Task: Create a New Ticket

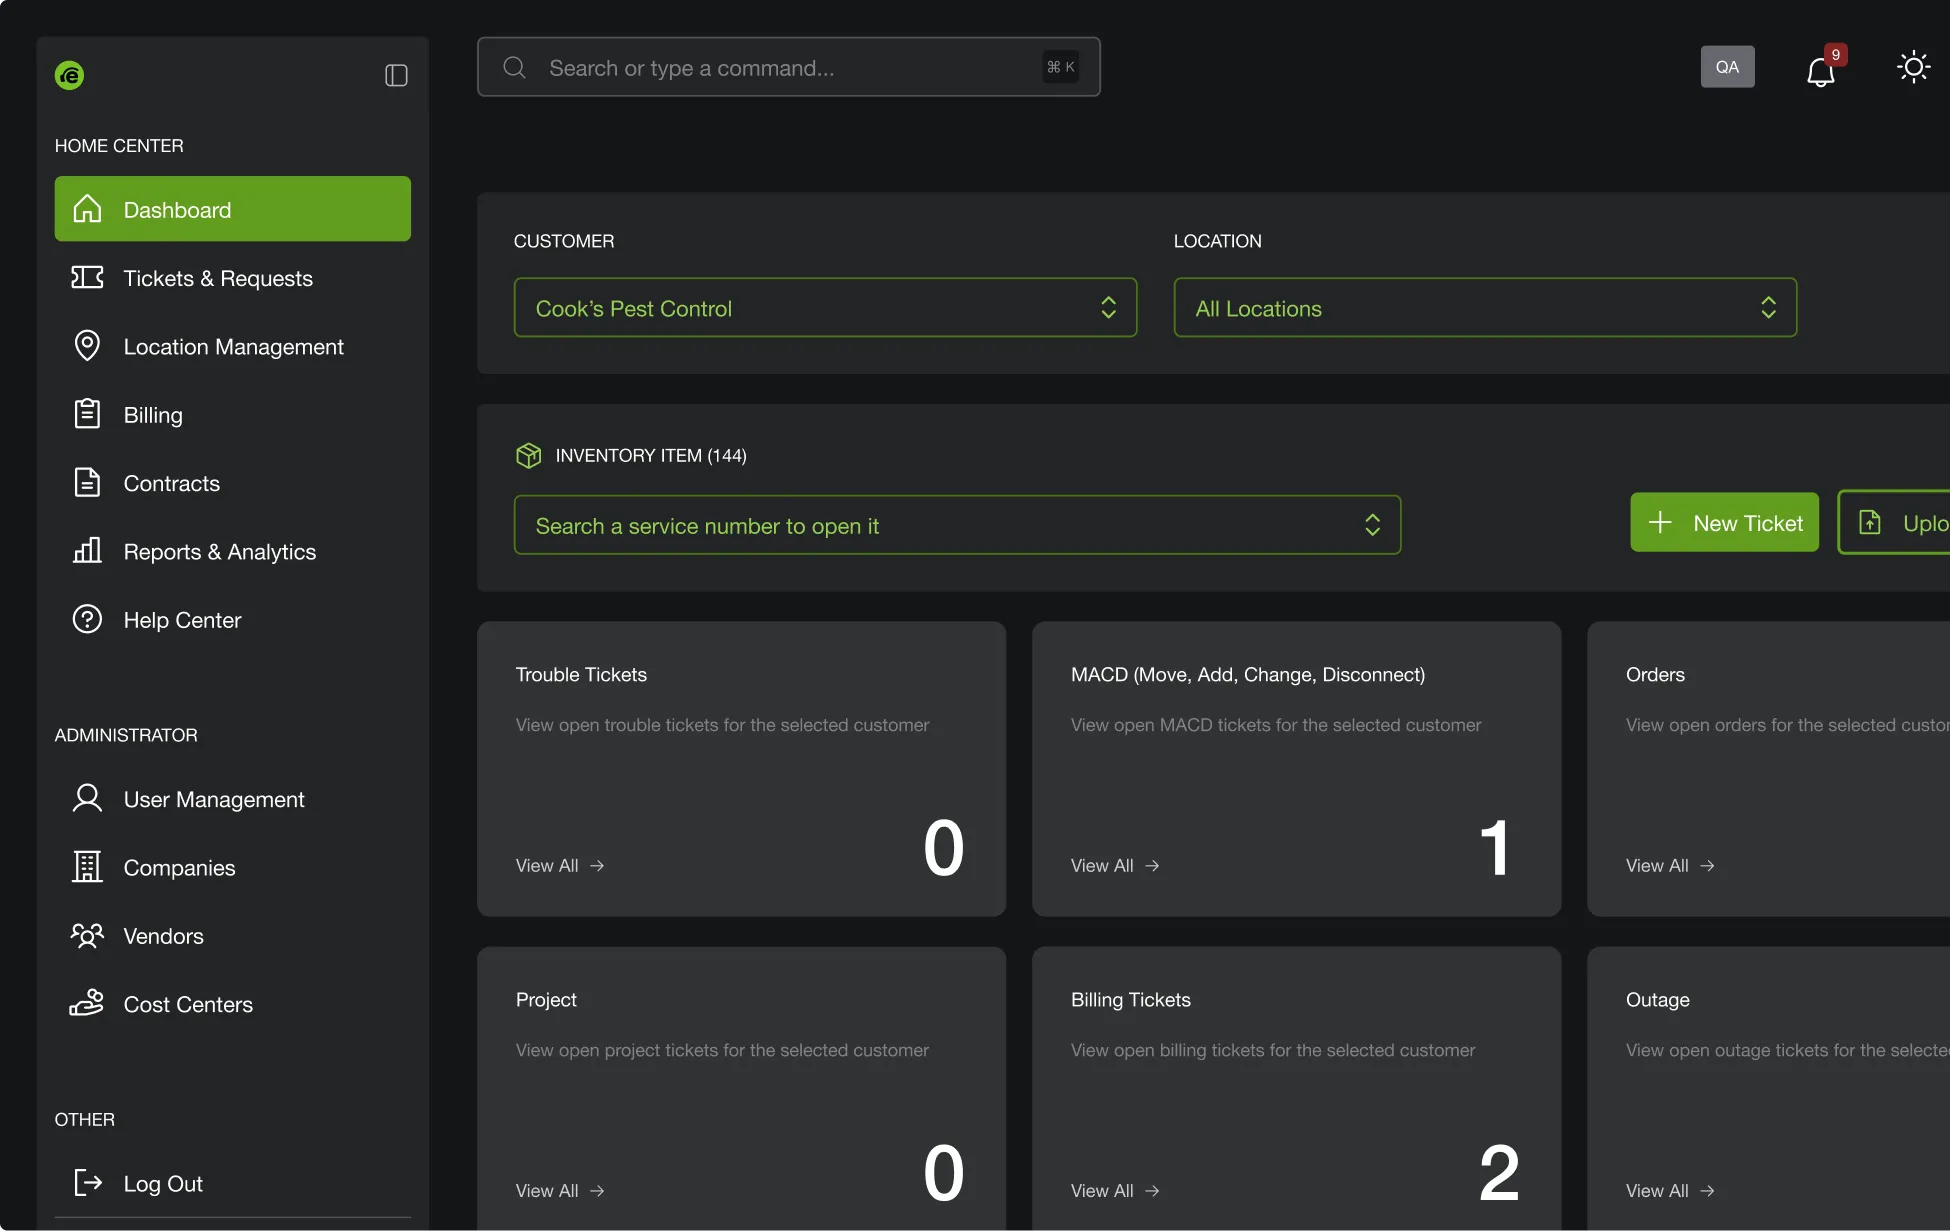Action: tap(1724, 522)
